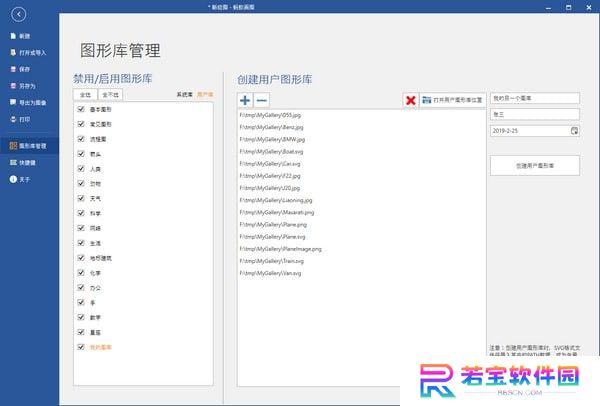
Task: Remove a file with the minus icon
Action: point(262,100)
